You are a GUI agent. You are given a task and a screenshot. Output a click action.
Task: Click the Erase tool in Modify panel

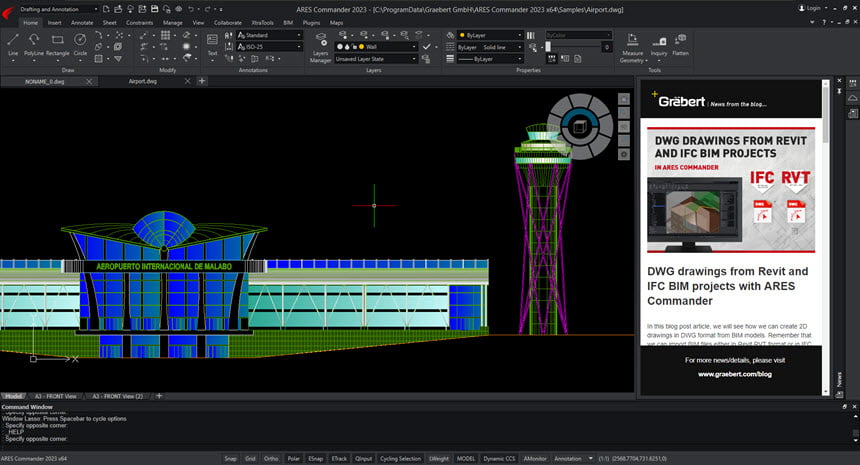186,35
